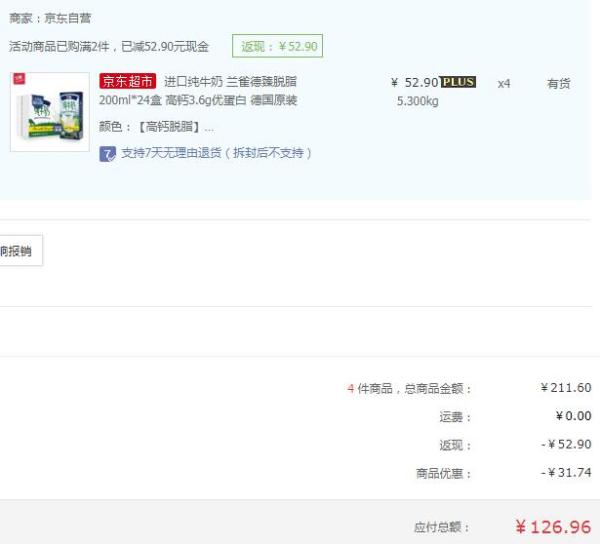This screenshot has width=600, height=544.
Task: Open the product title 进口纯牛奶 兰雀德臻脱脂
Action: point(230,81)
